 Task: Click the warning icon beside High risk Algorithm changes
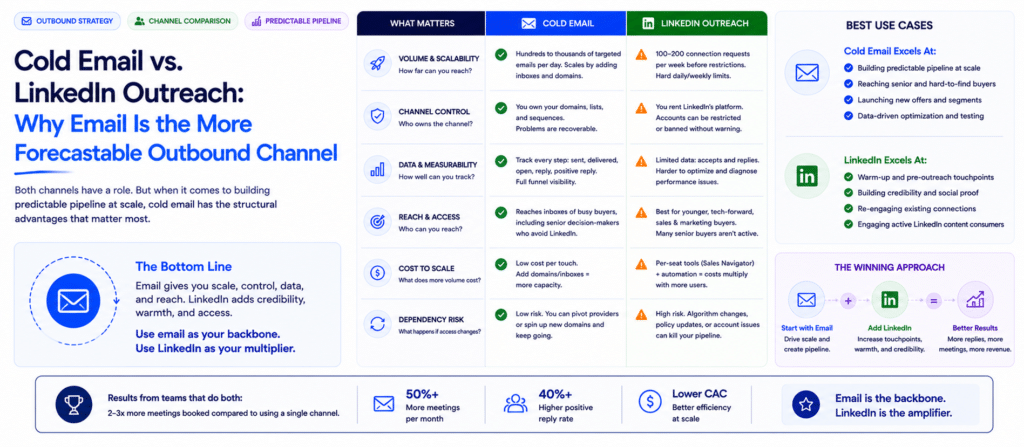tap(642, 314)
